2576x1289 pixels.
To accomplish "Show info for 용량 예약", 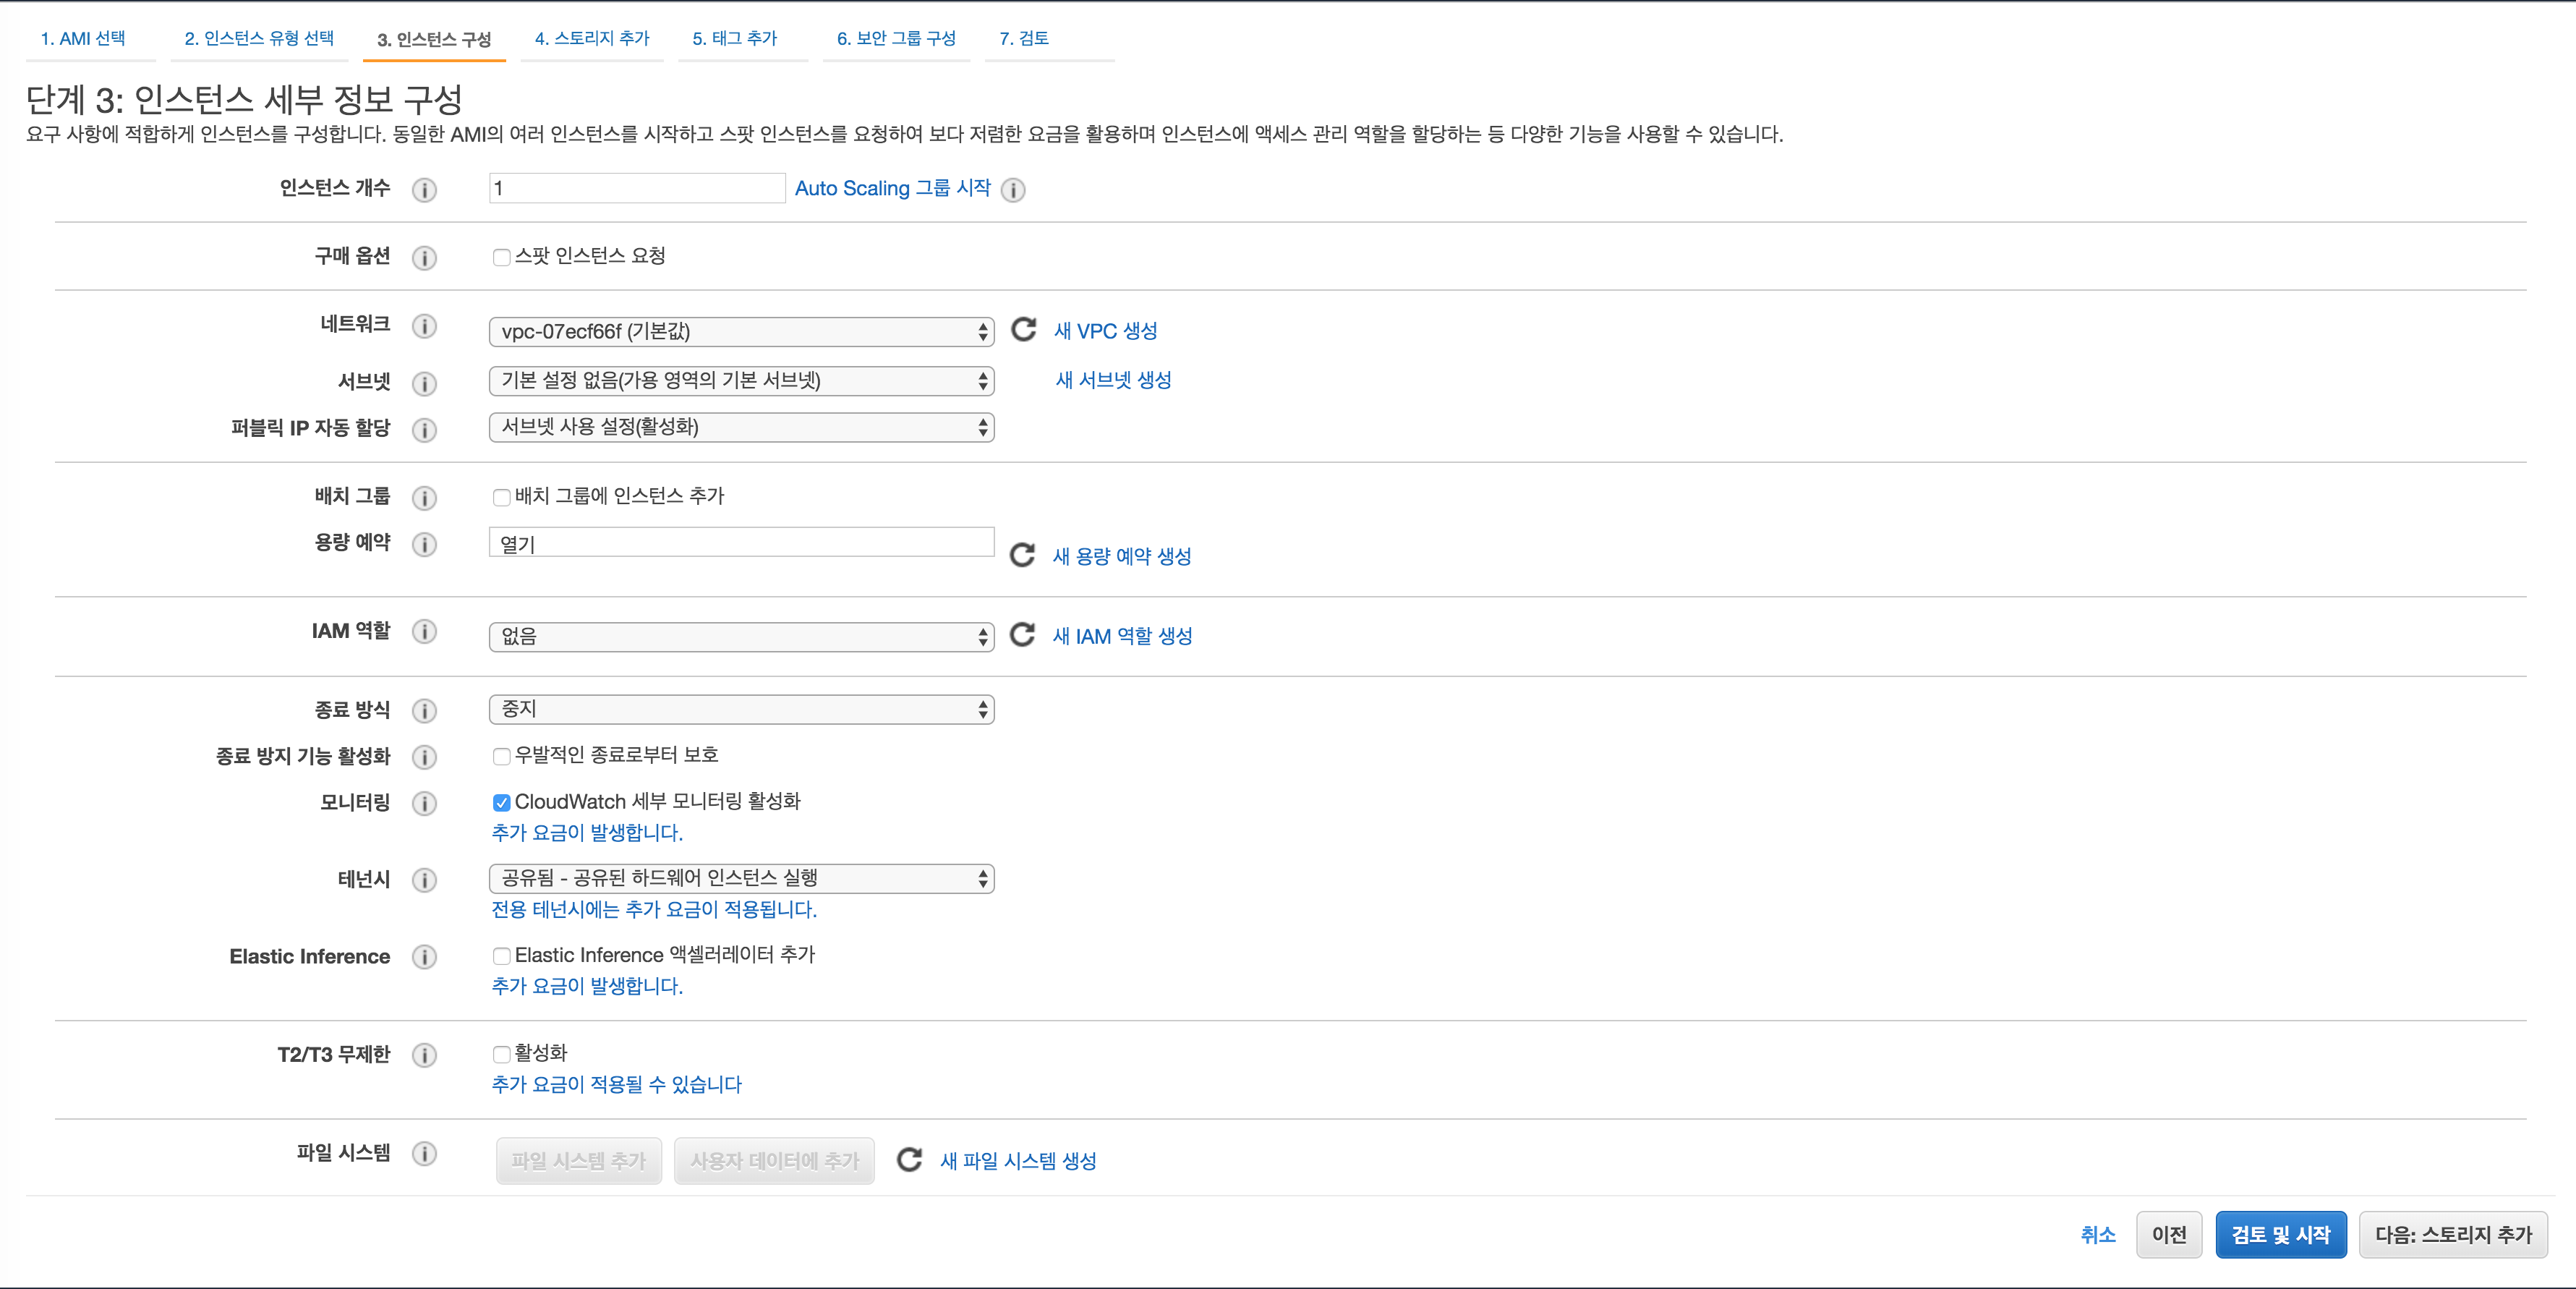I will [x=424, y=544].
